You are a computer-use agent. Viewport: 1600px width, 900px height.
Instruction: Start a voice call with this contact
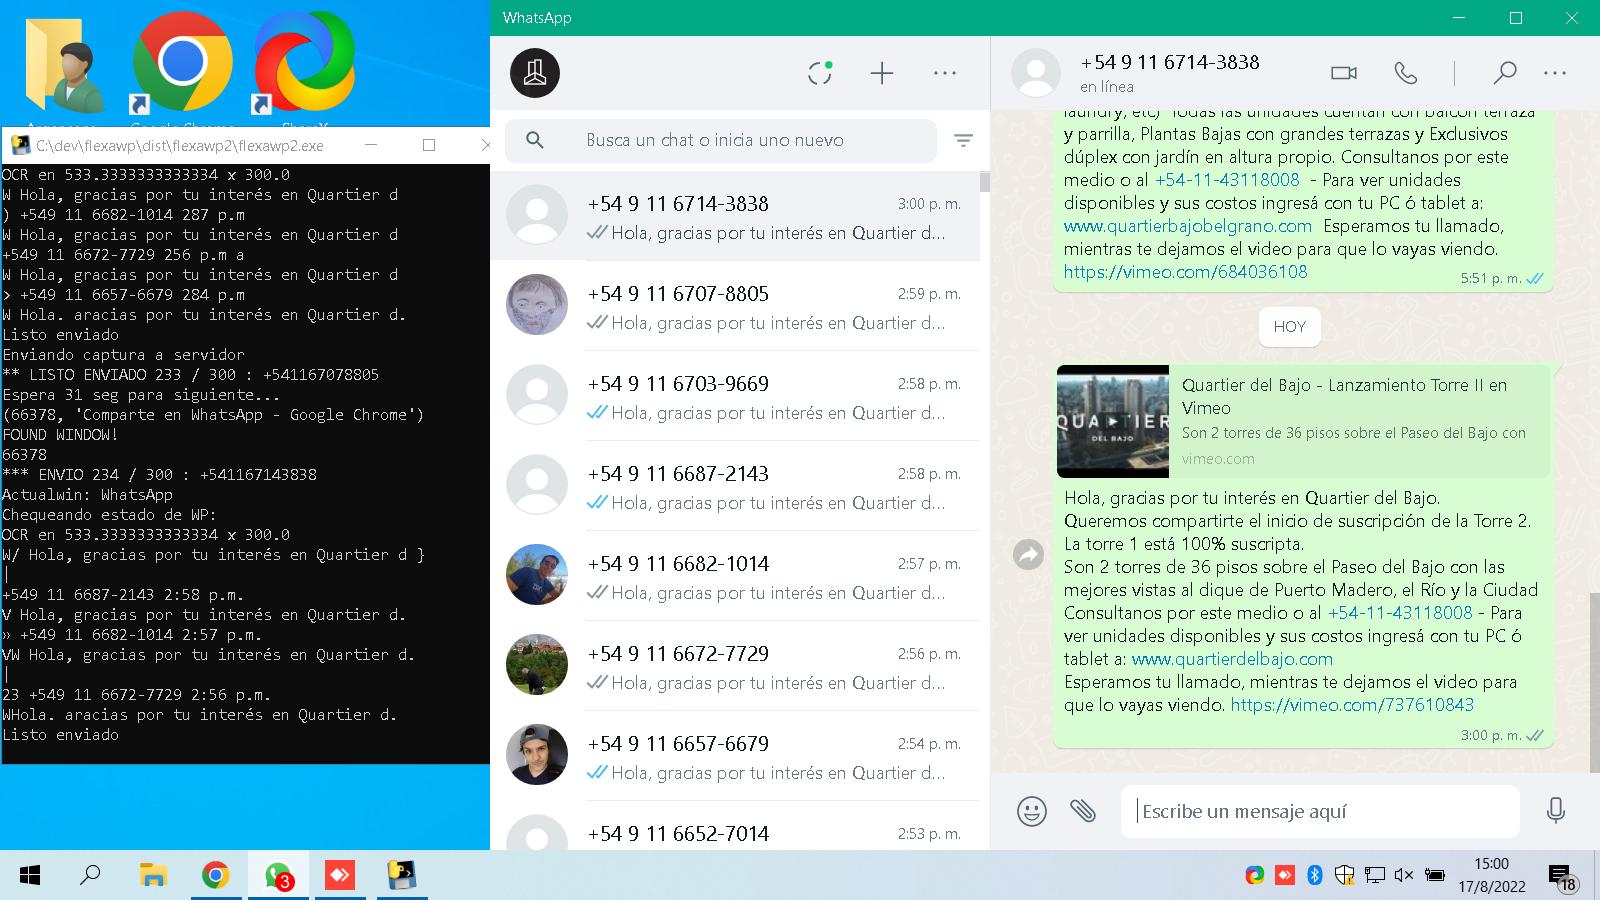pos(1406,73)
